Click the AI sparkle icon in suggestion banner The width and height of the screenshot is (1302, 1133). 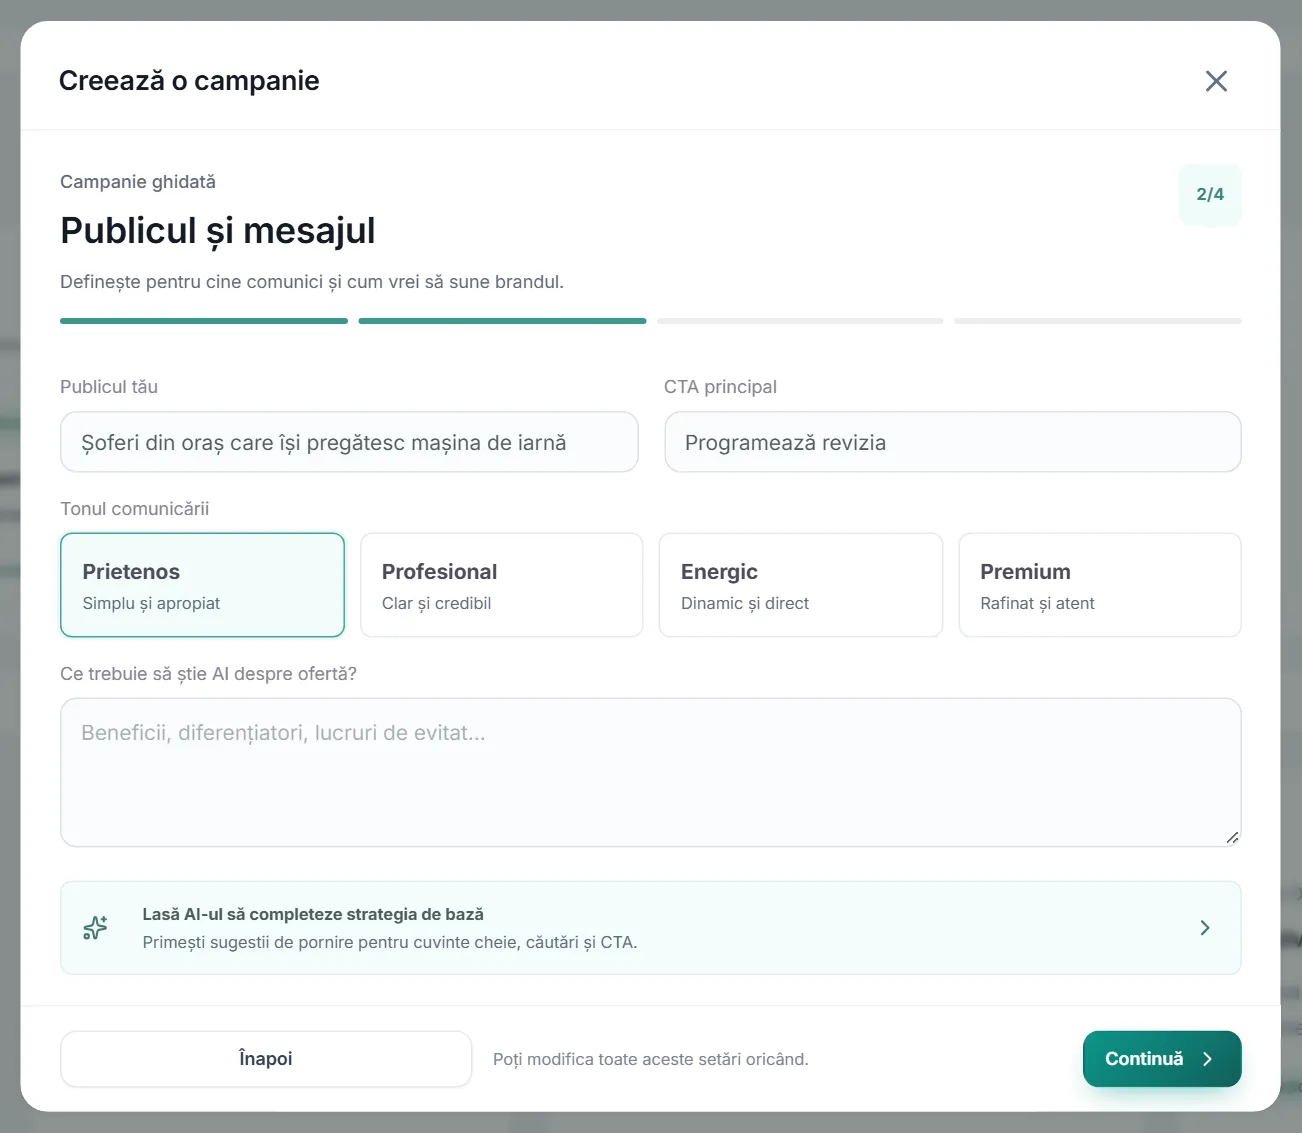tap(95, 928)
